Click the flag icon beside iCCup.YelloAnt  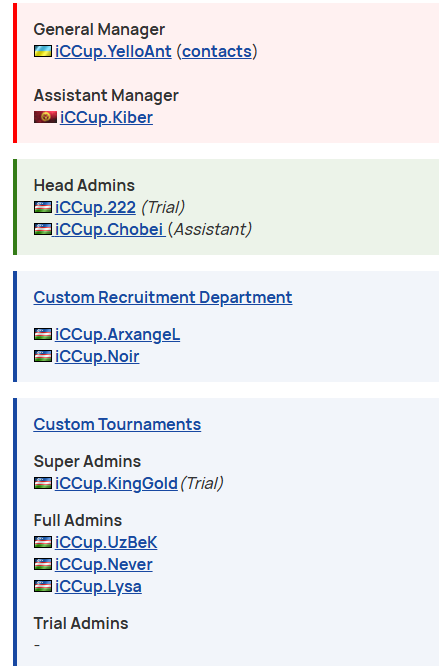pyautogui.click(x=43, y=51)
